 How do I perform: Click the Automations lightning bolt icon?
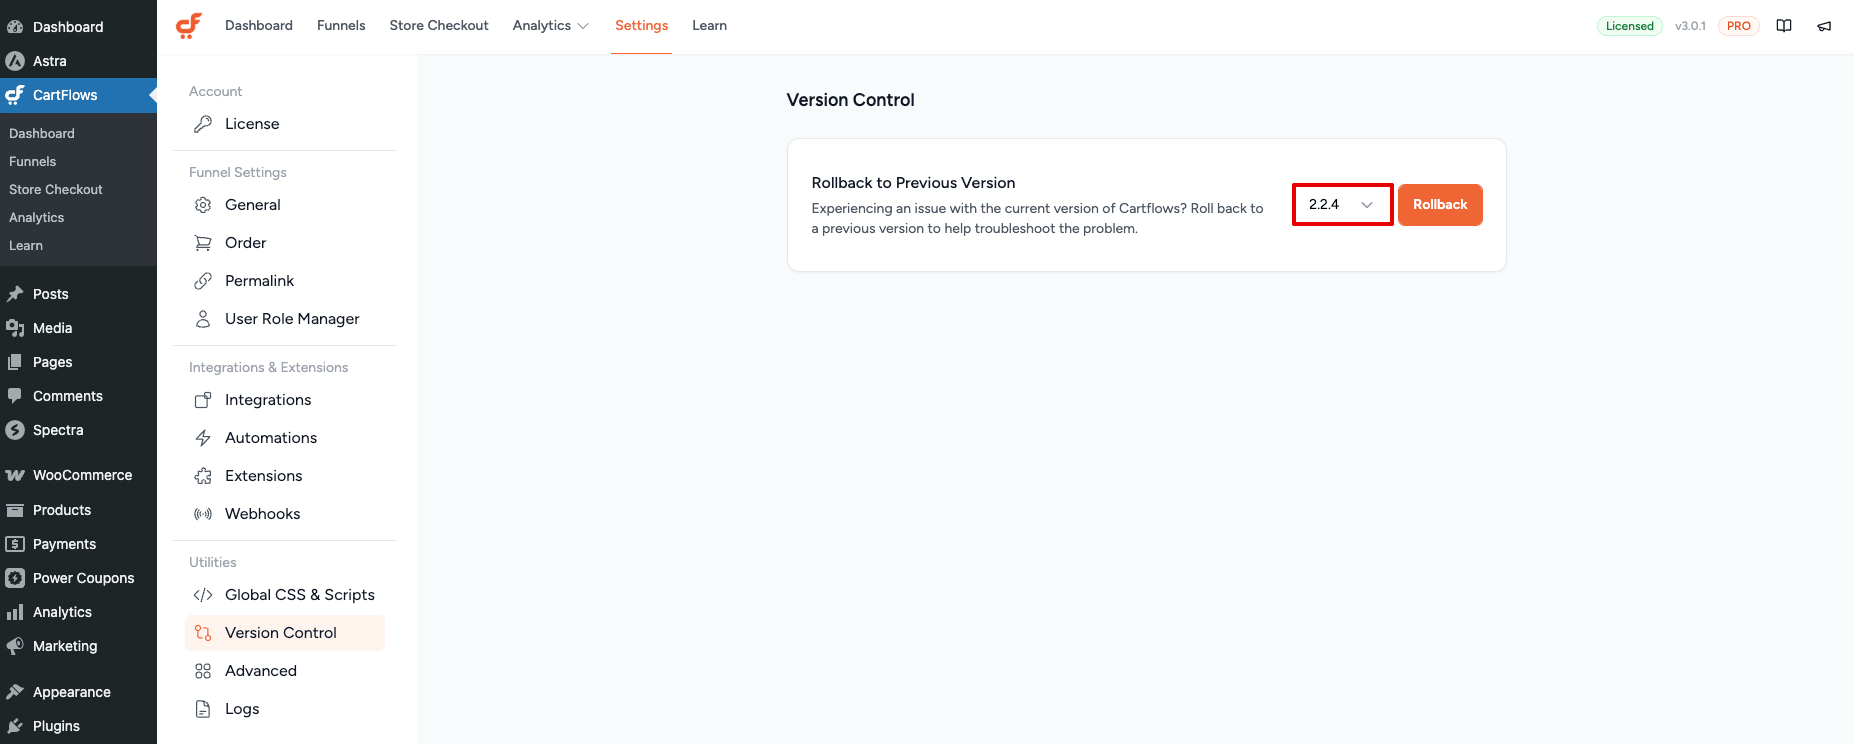(203, 438)
